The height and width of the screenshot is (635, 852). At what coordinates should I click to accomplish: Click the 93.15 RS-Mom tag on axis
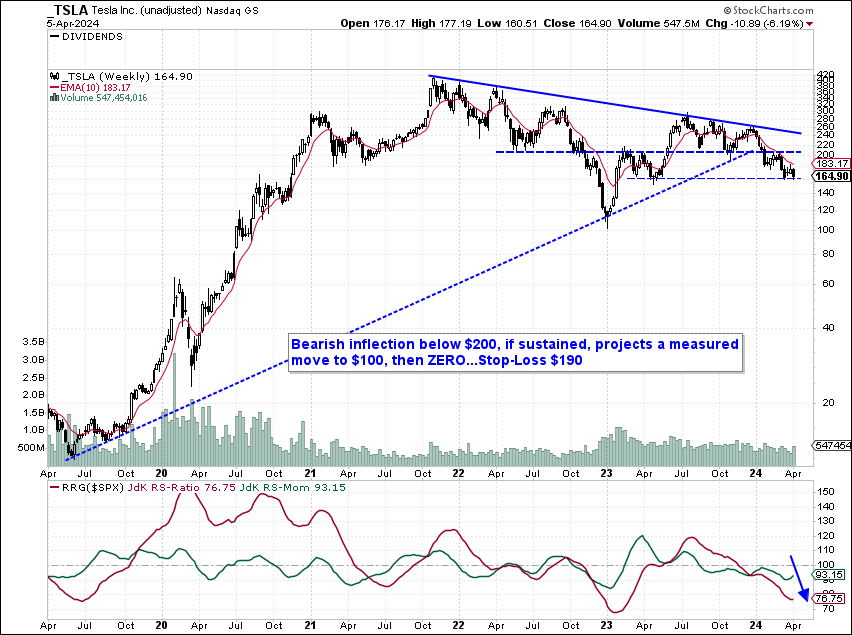pyautogui.click(x=829, y=575)
